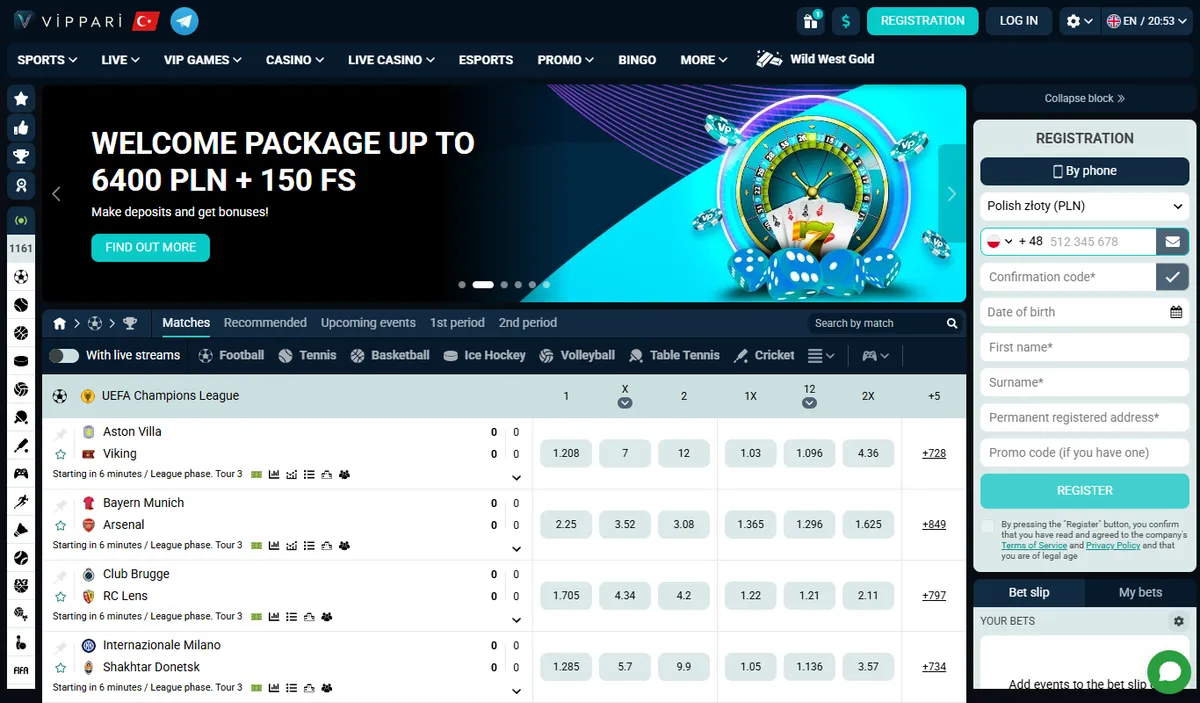
Task: Open date of birth calendar icon
Action: [1176, 312]
